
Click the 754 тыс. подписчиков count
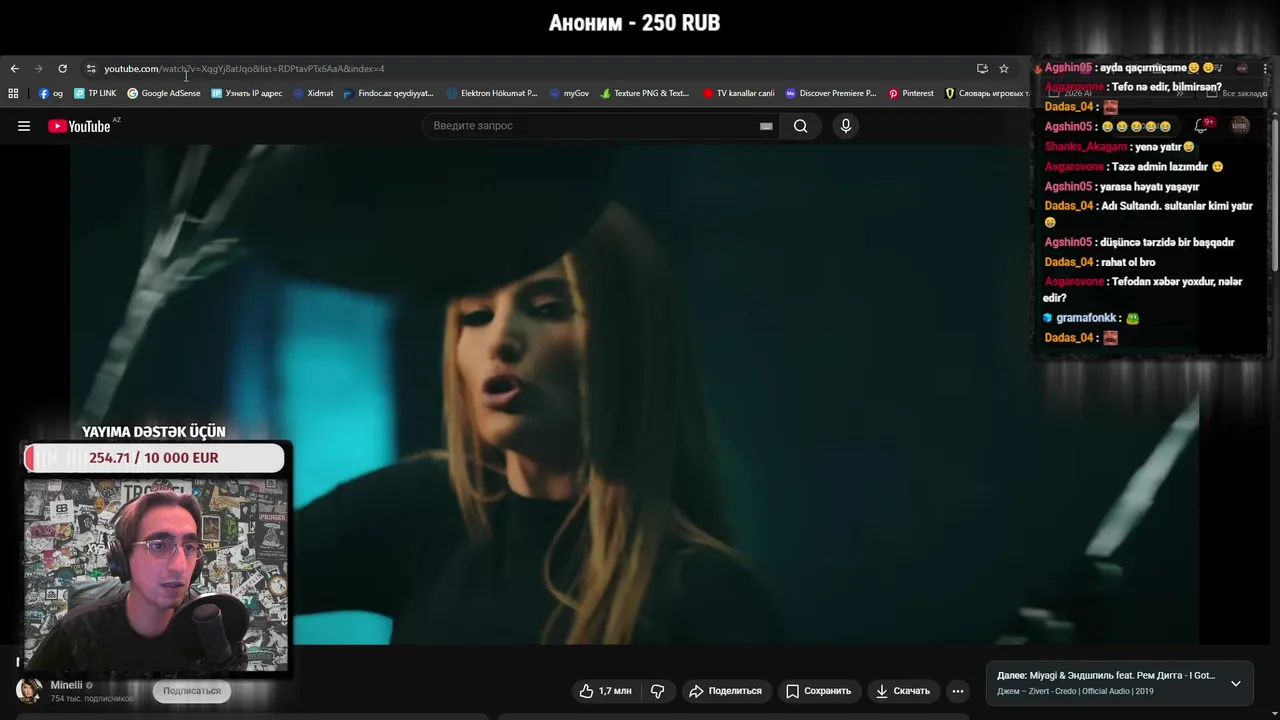pyautogui.click(x=92, y=698)
